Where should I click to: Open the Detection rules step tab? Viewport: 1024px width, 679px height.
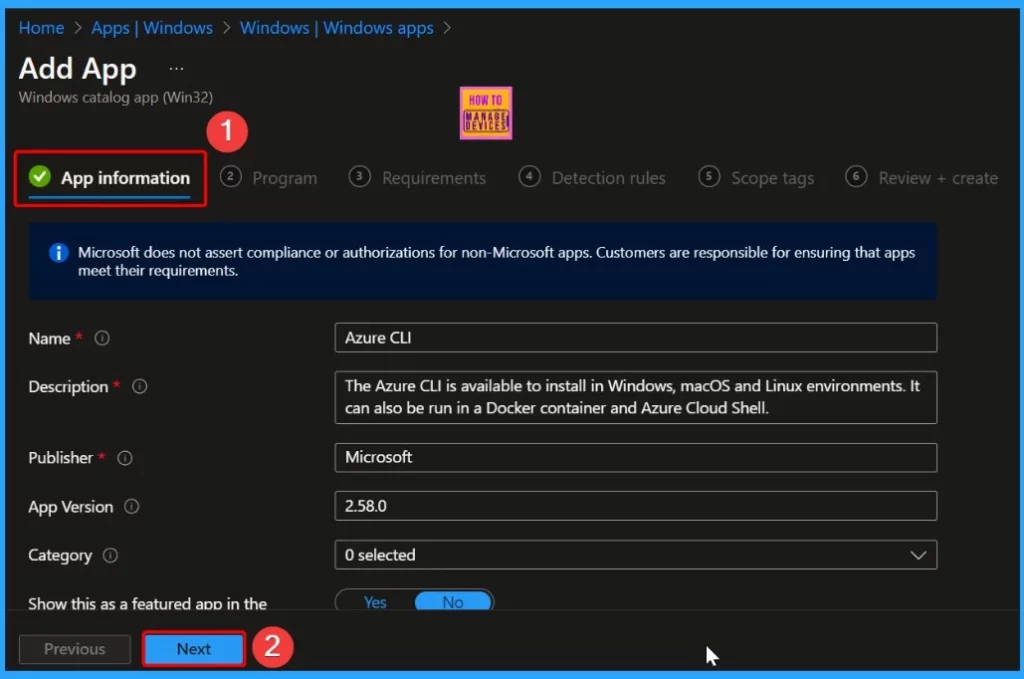pos(592,178)
